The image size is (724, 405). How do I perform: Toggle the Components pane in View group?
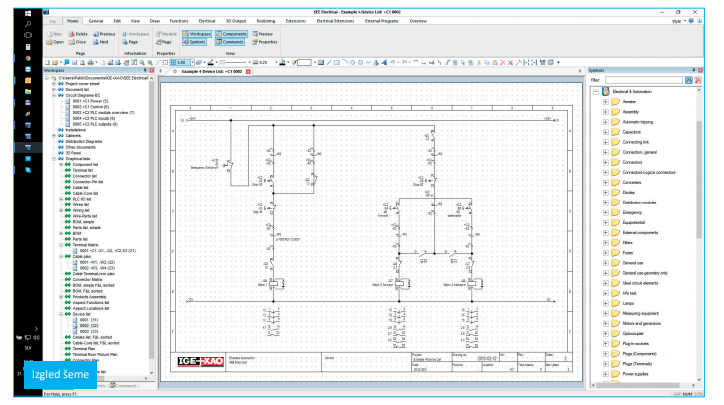point(231,34)
